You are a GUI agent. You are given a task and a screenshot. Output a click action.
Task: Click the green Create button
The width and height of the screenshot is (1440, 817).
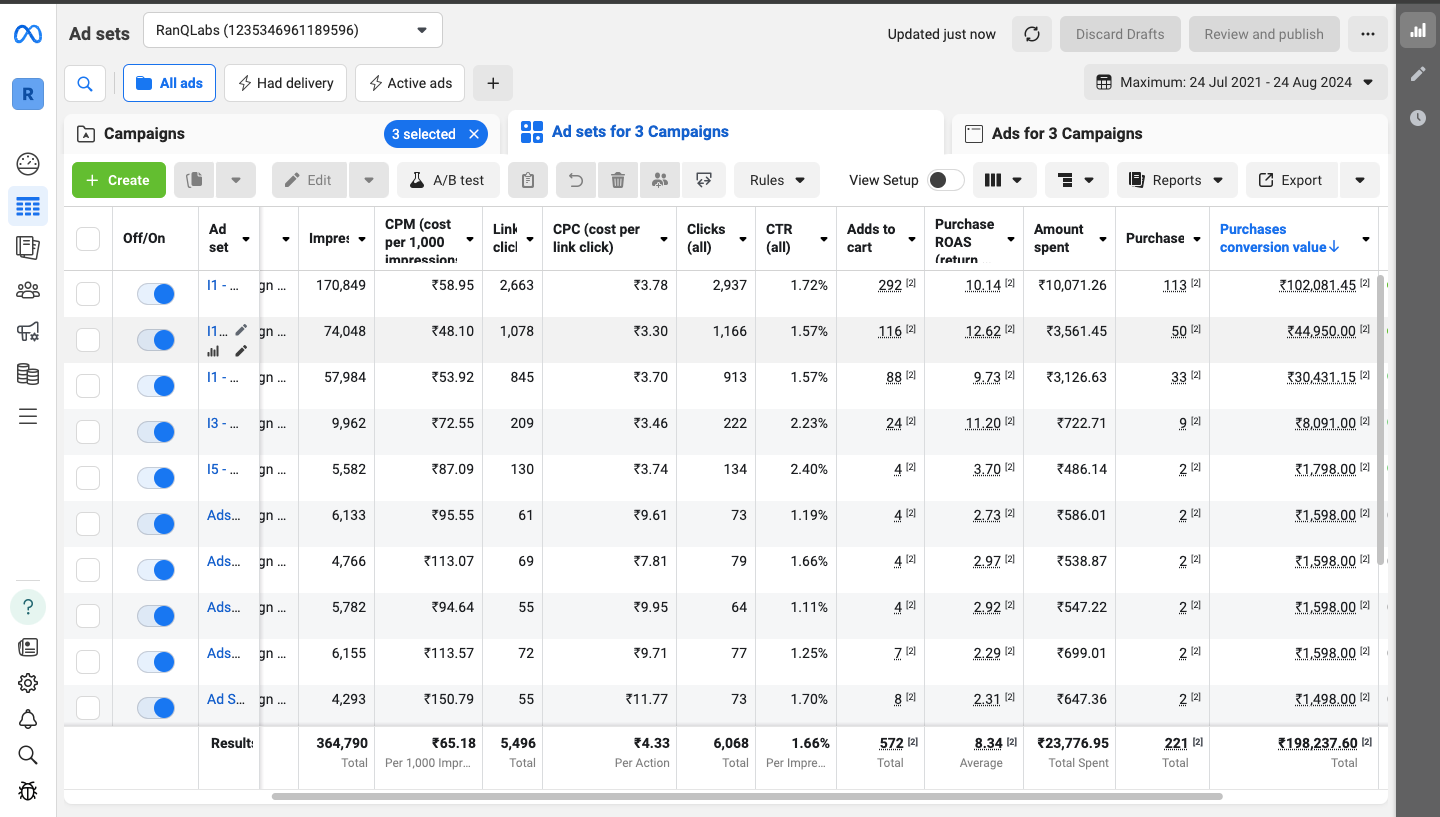(118, 180)
